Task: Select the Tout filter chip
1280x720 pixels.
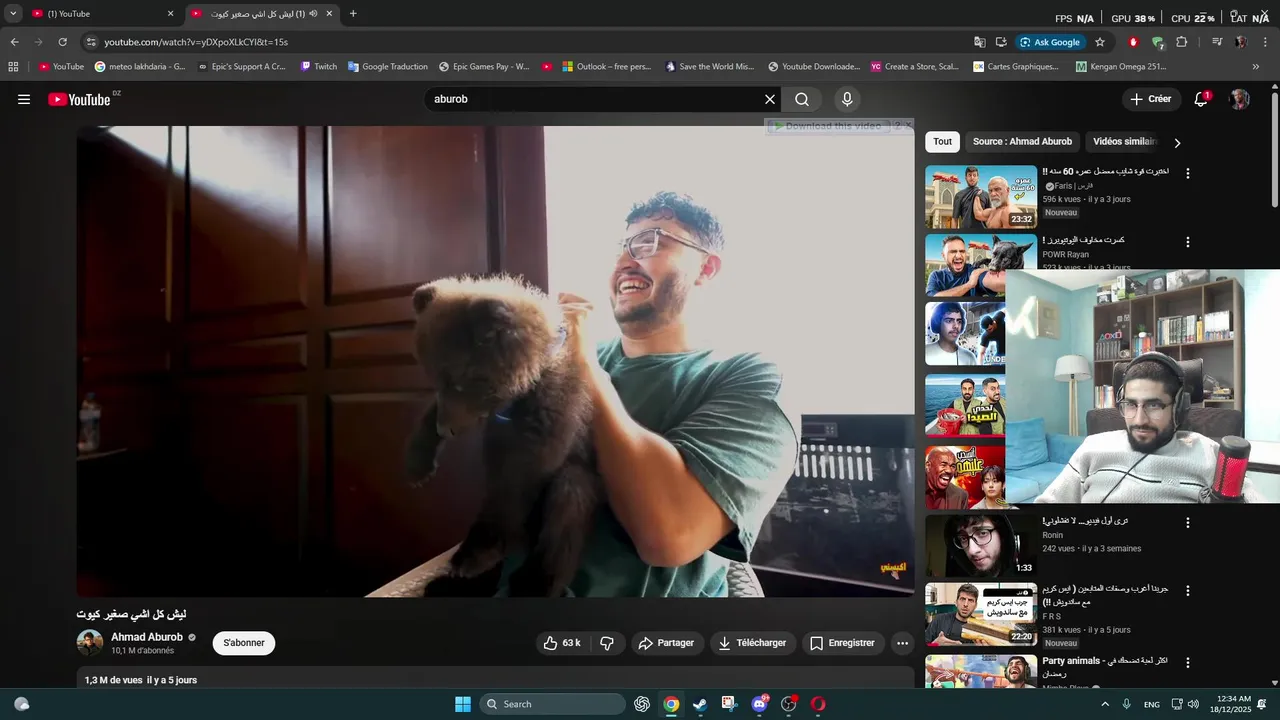Action: pos(942,142)
